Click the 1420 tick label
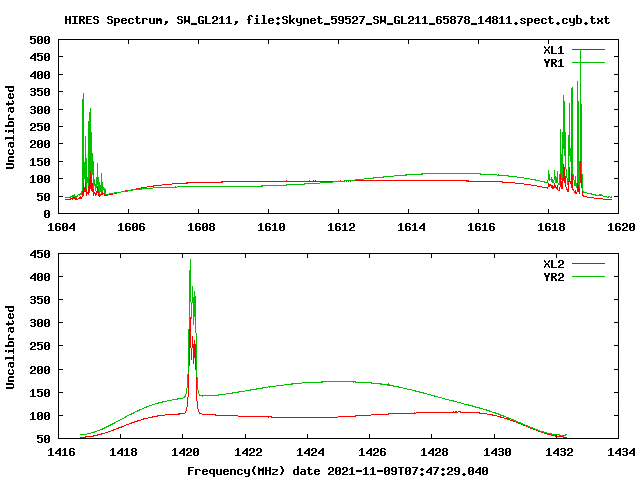 pyautogui.click(x=185, y=452)
